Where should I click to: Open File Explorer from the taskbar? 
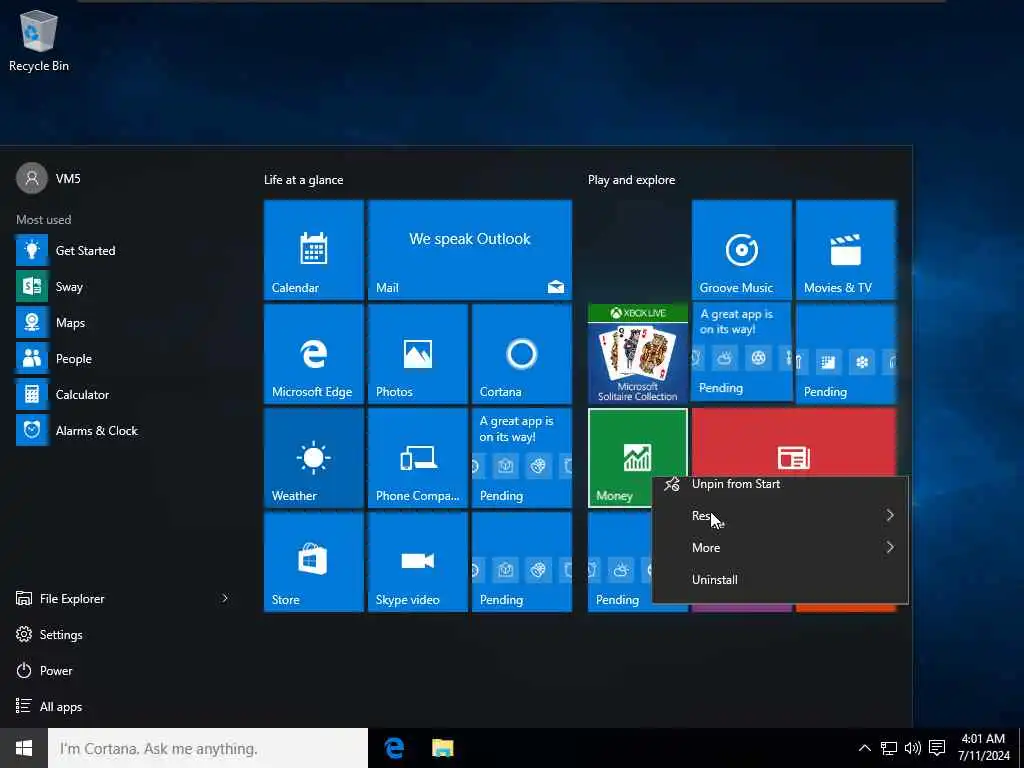[x=443, y=748]
